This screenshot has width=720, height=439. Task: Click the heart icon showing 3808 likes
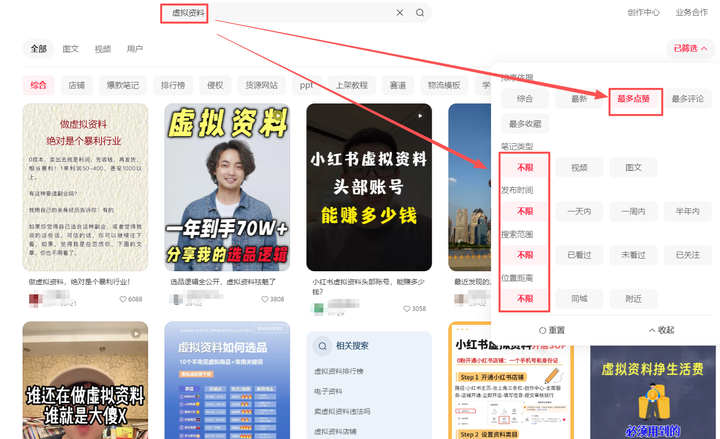click(264, 299)
